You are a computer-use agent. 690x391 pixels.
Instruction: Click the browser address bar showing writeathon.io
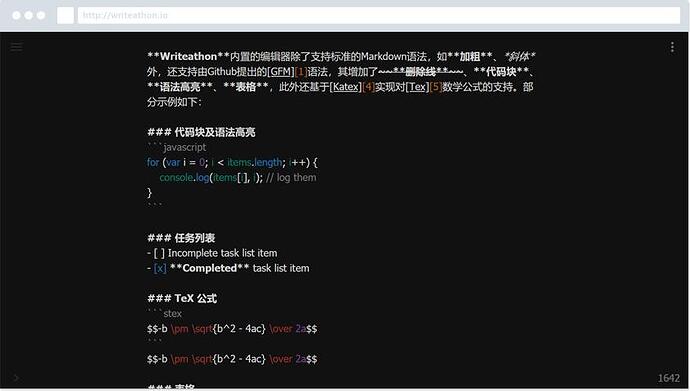coord(378,15)
